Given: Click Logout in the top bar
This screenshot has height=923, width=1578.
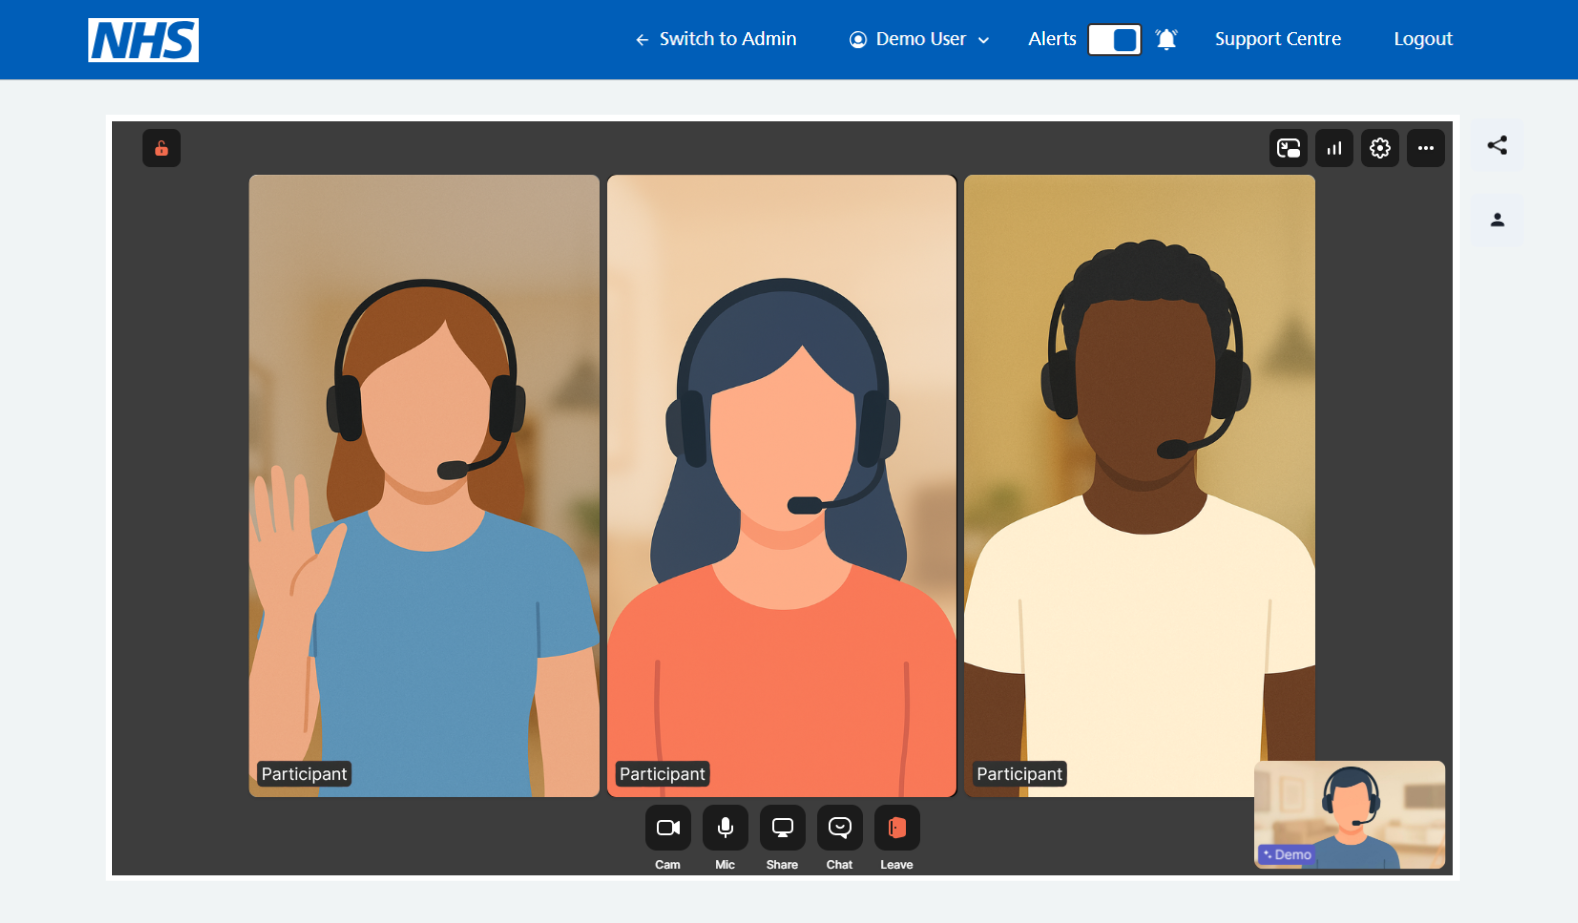Looking at the screenshot, I should (1422, 39).
